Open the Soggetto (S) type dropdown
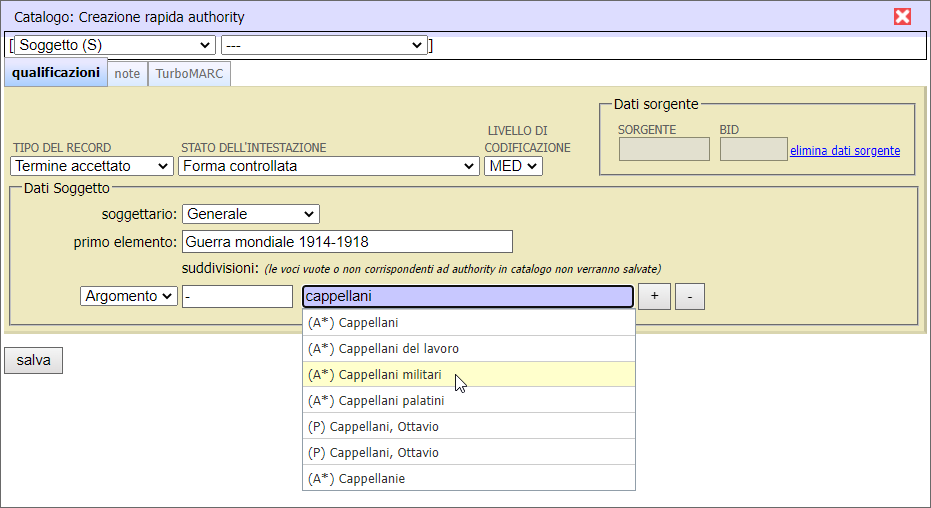 (115, 45)
